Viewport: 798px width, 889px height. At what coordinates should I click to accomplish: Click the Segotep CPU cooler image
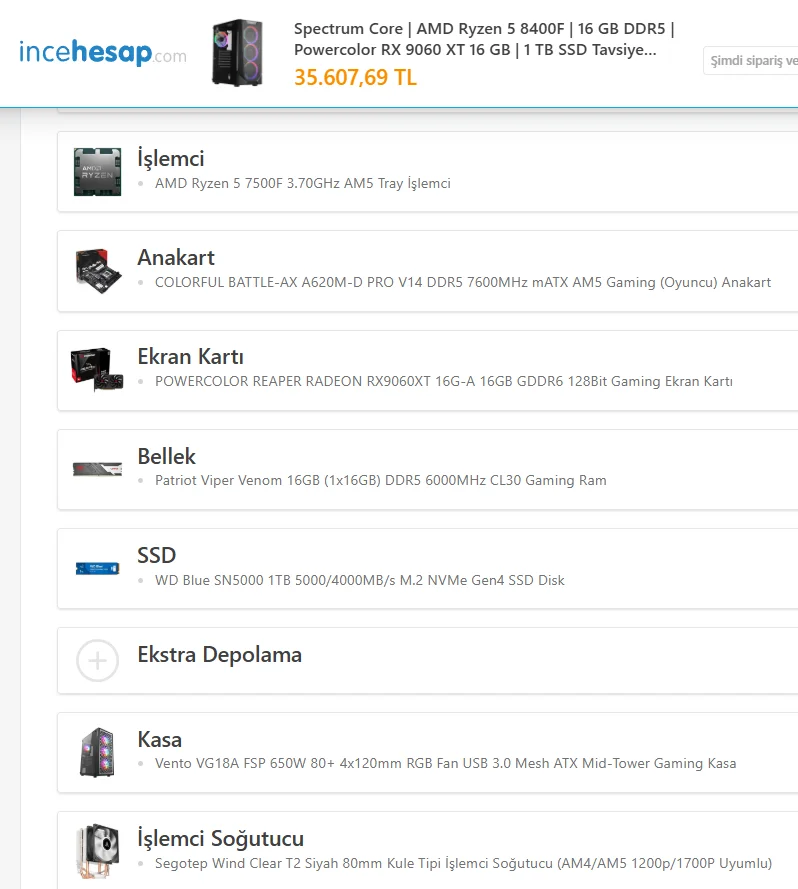(x=97, y=851)
